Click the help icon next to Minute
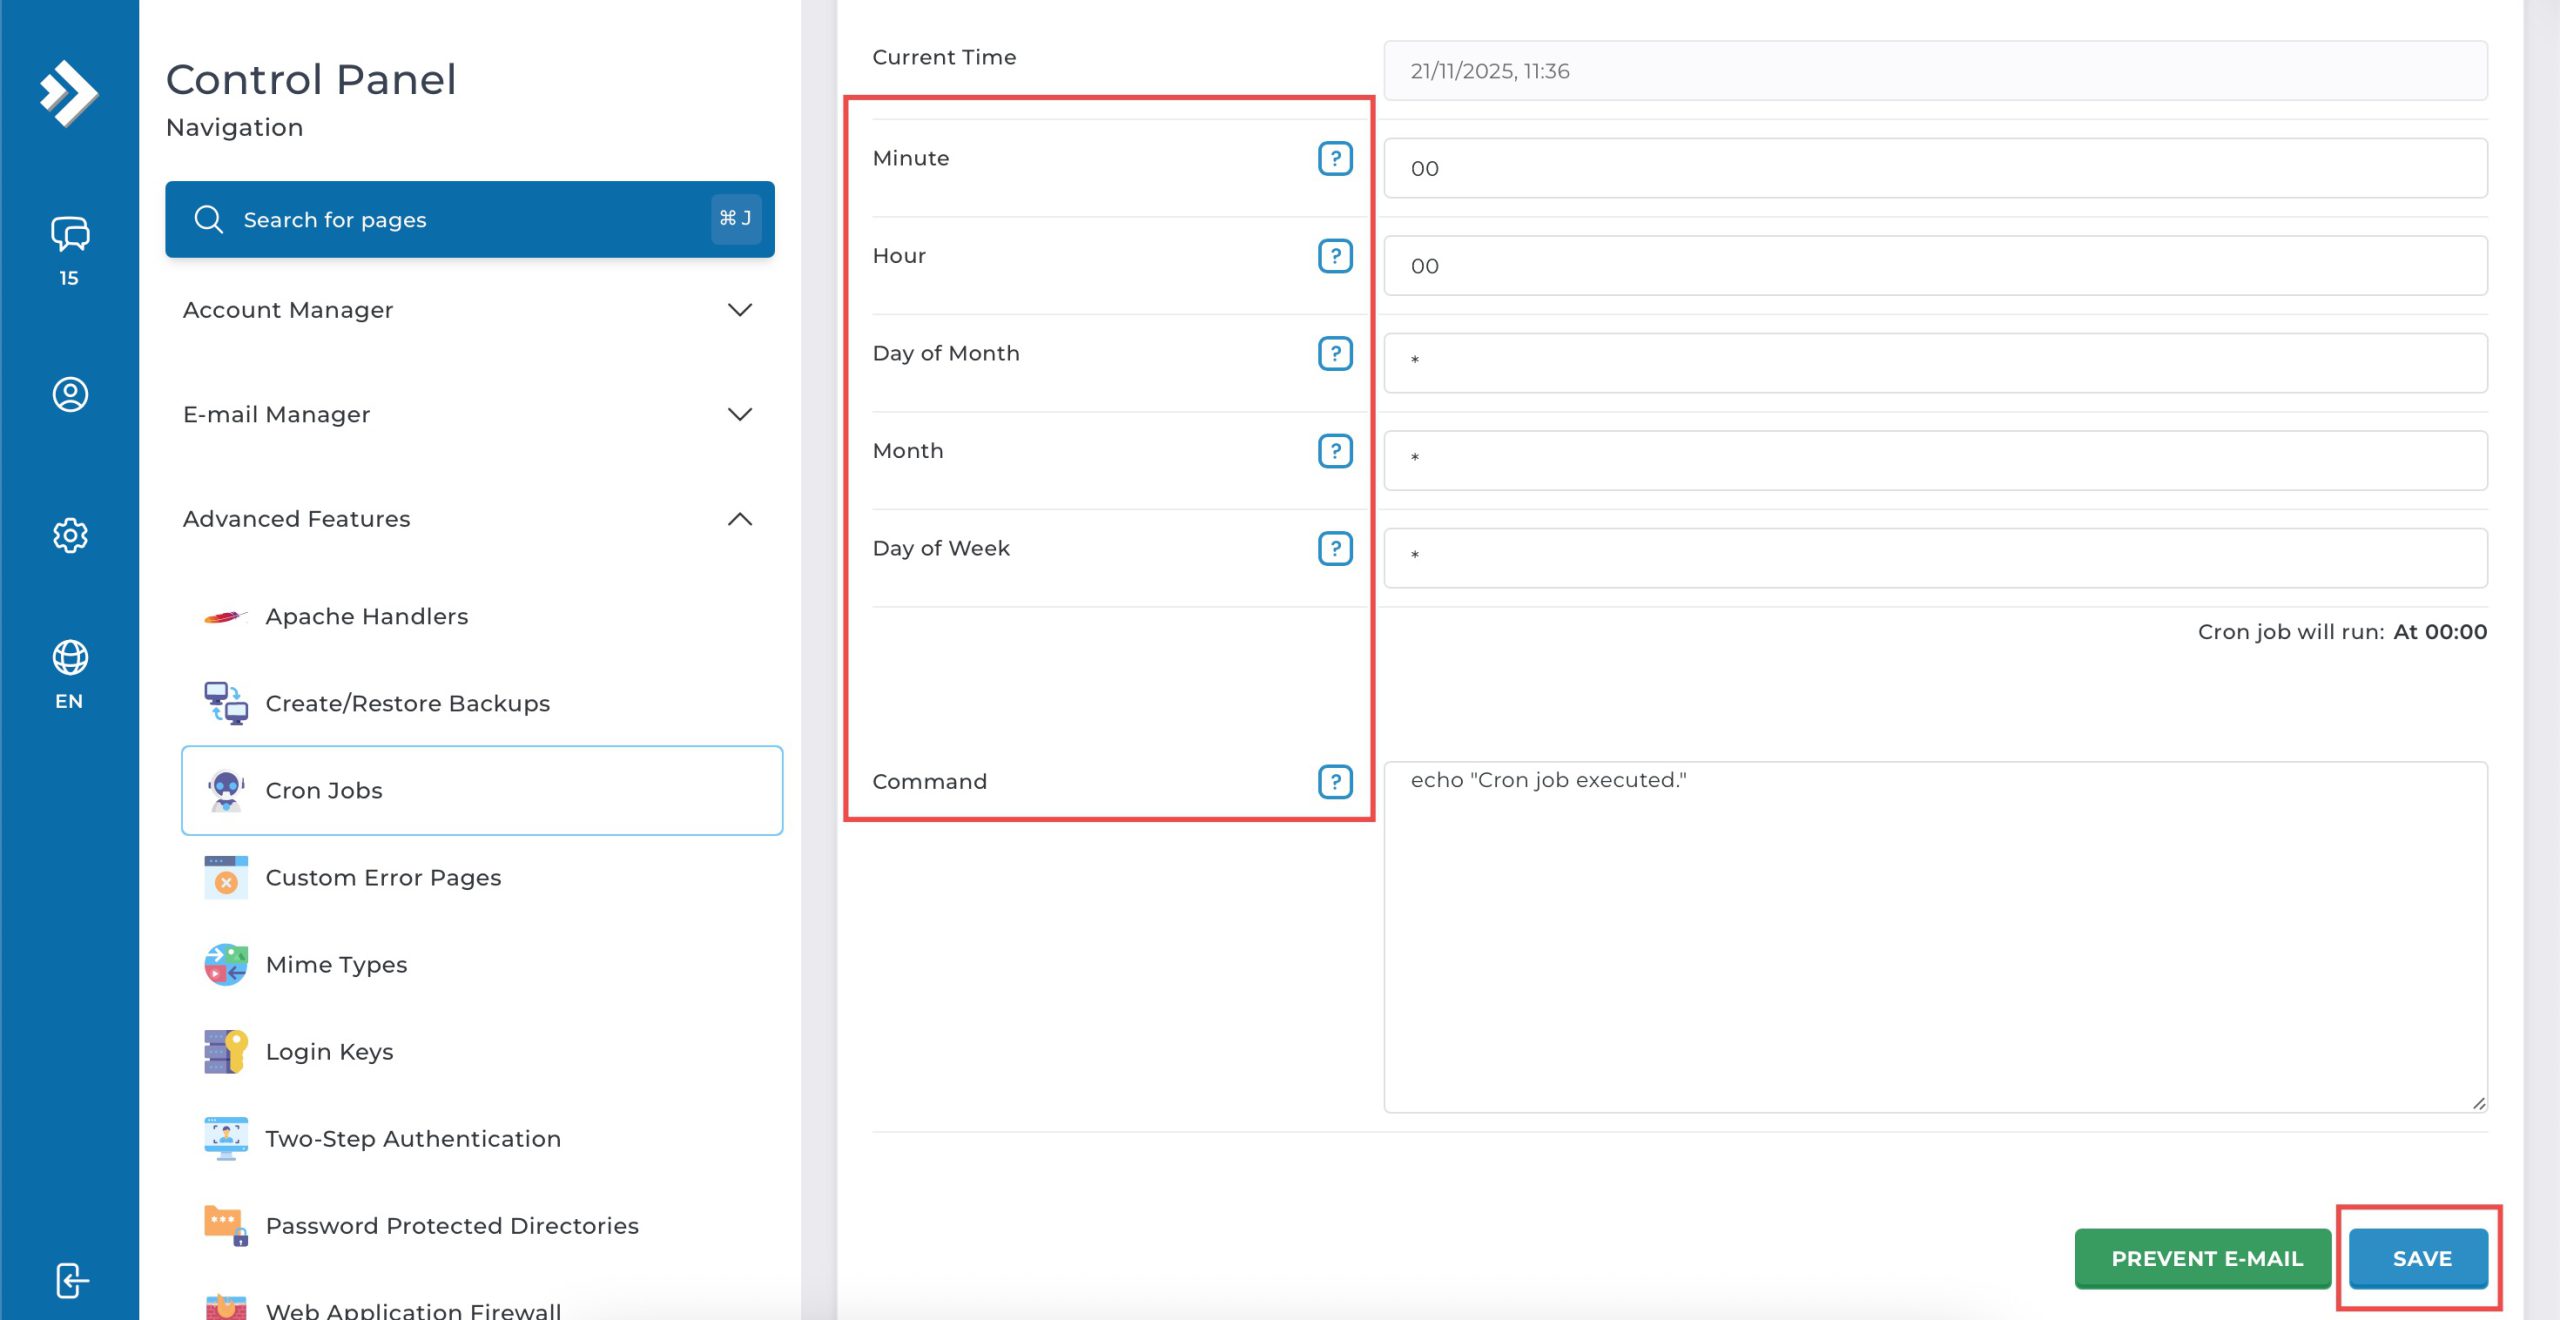 1334,158
